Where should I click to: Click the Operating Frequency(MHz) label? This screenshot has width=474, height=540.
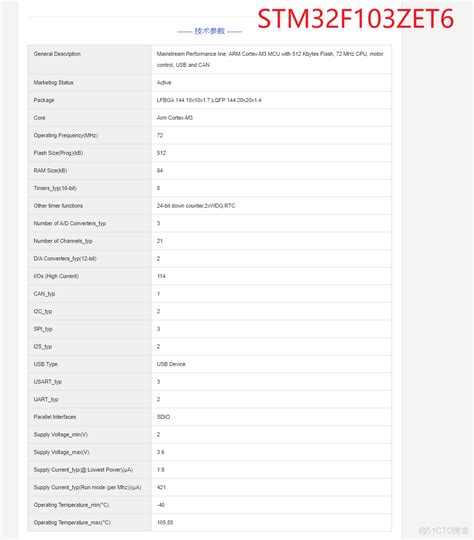pos(66,135)
